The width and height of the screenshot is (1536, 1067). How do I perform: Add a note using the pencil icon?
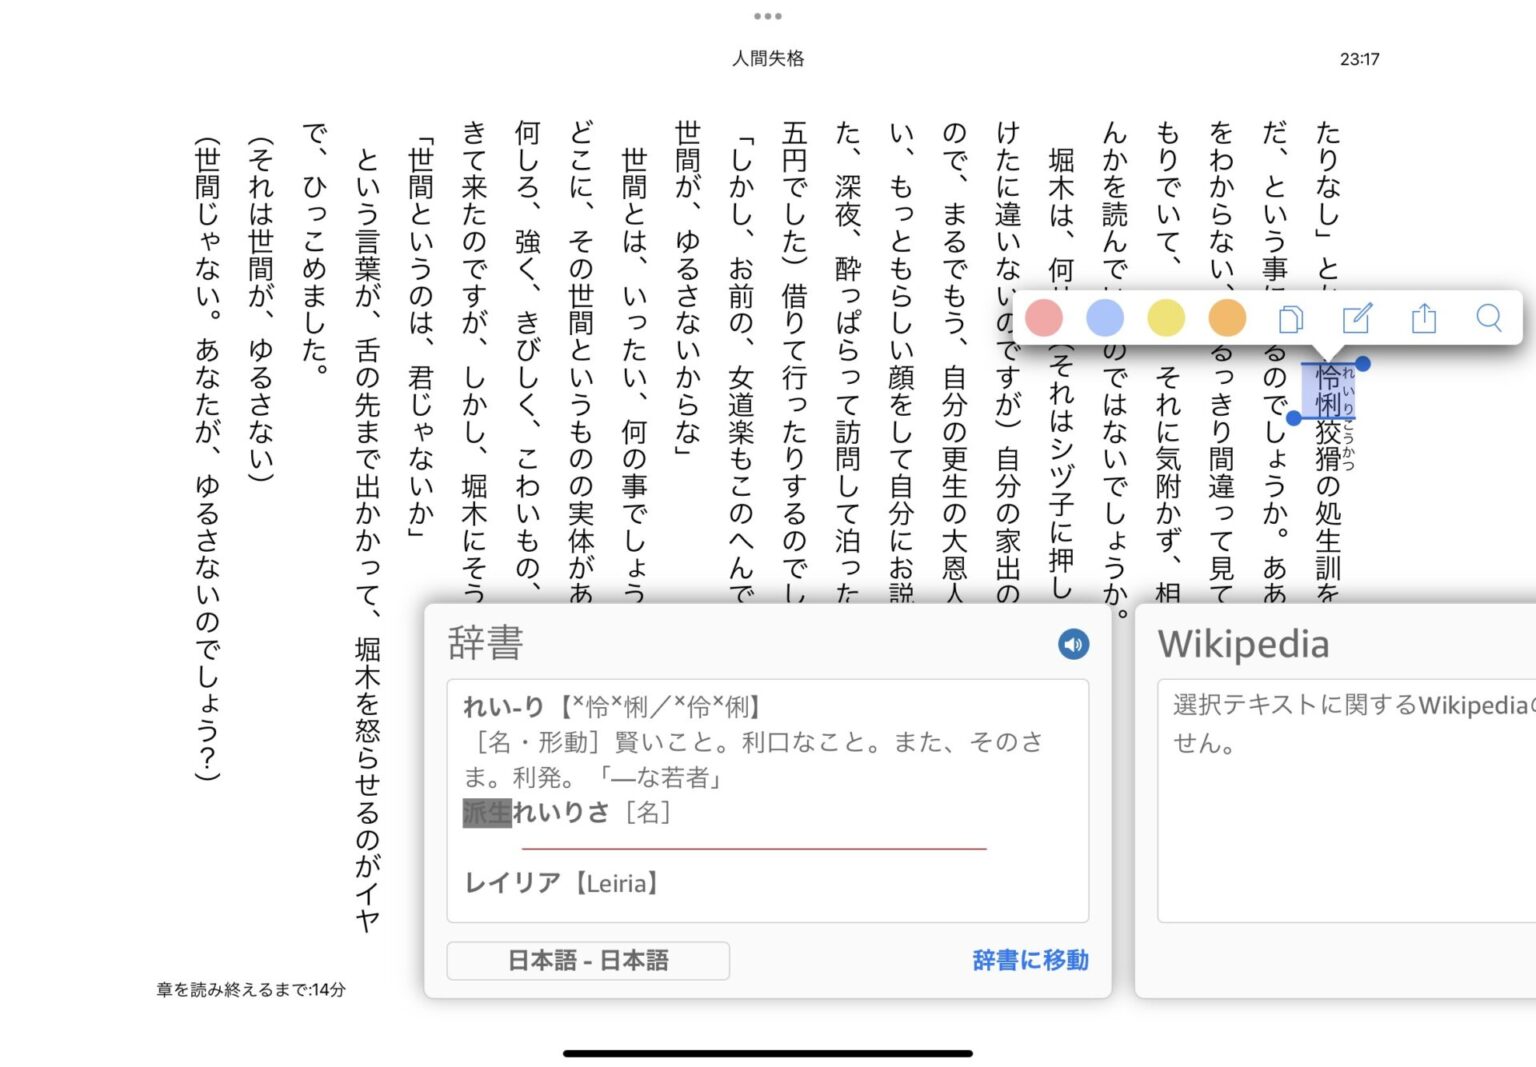pyautogui.click(x=1357, y=319)
